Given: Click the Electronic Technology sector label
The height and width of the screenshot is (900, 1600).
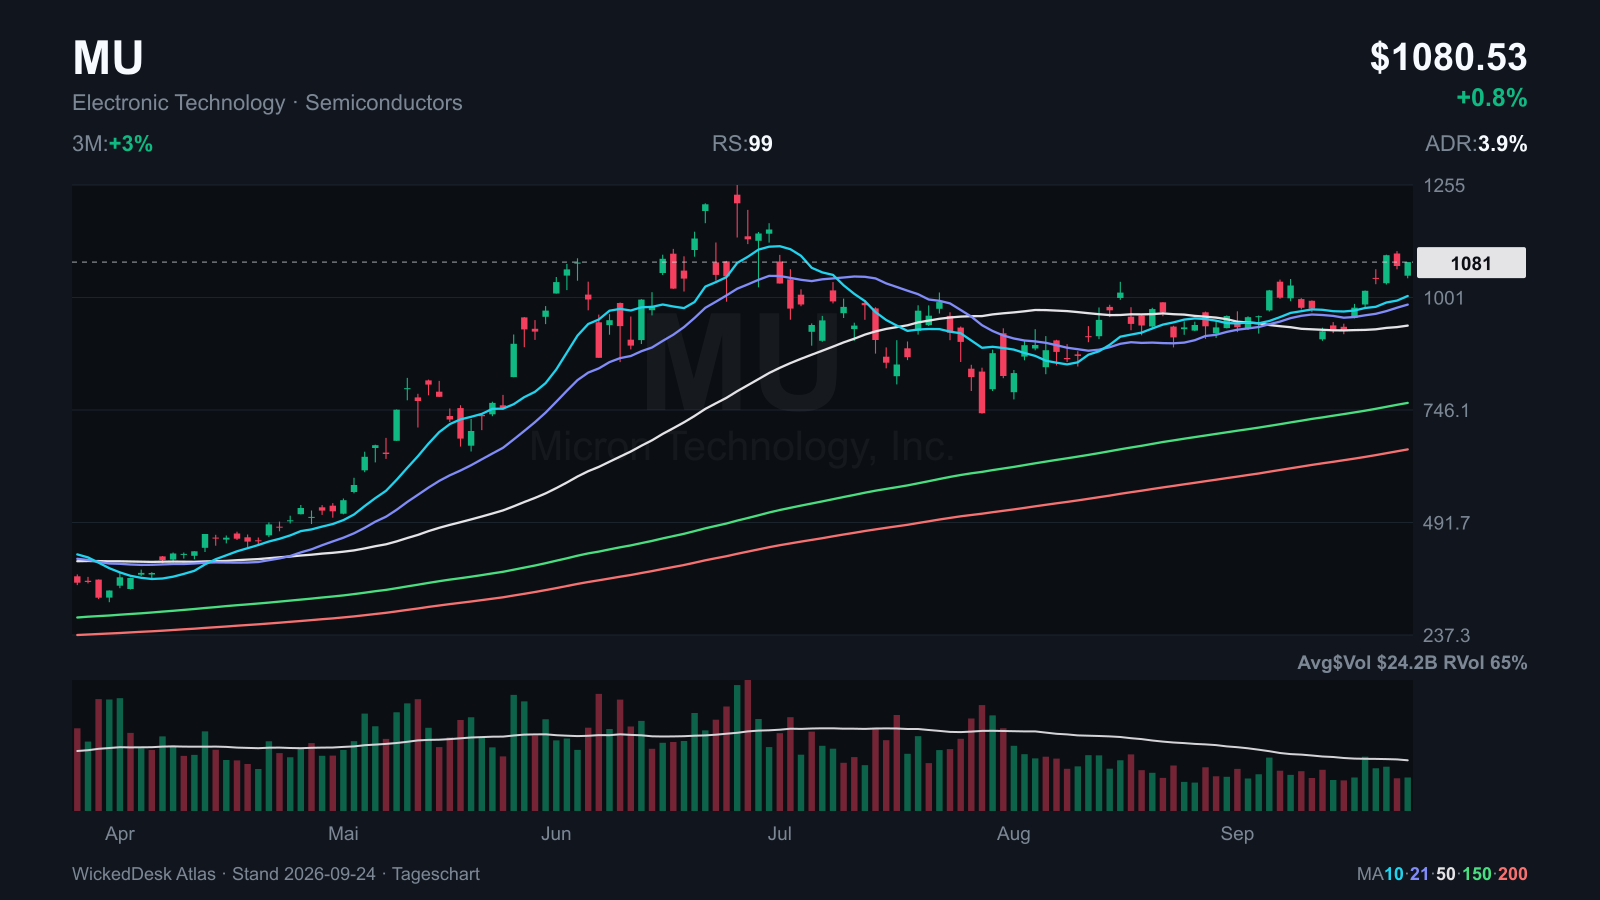Looking at the screenshot, I should tap(179, 103).
